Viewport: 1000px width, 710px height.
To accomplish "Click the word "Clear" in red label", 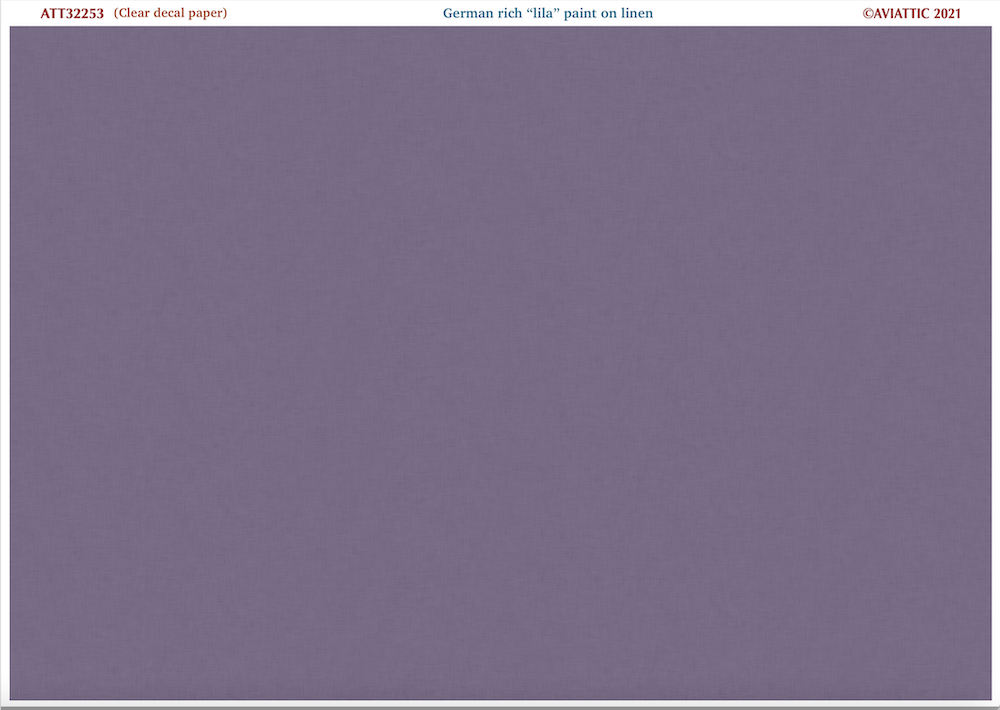I will [x=134, y=13].
